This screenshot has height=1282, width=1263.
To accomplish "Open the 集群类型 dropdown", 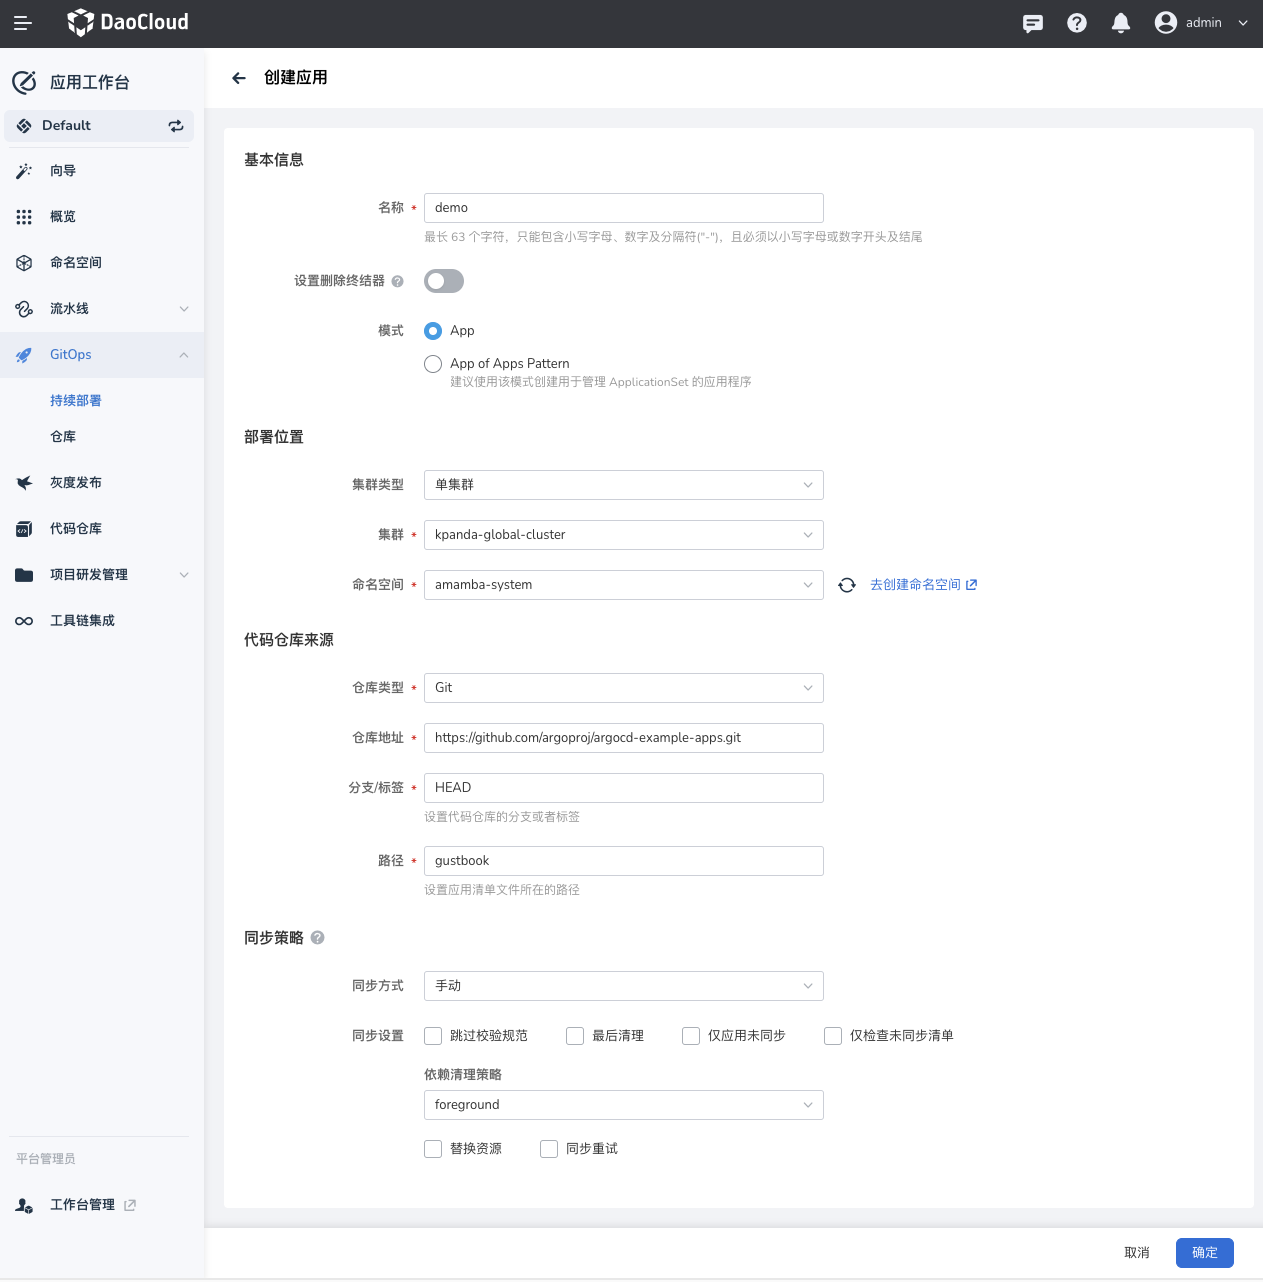I will click(x=623, y=485).
